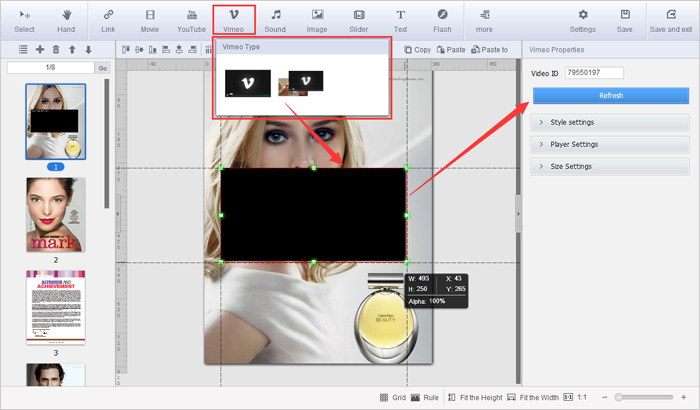Toggle the Rule display
Viewport: 700px width, 410px height.
[x=423, y=397]
